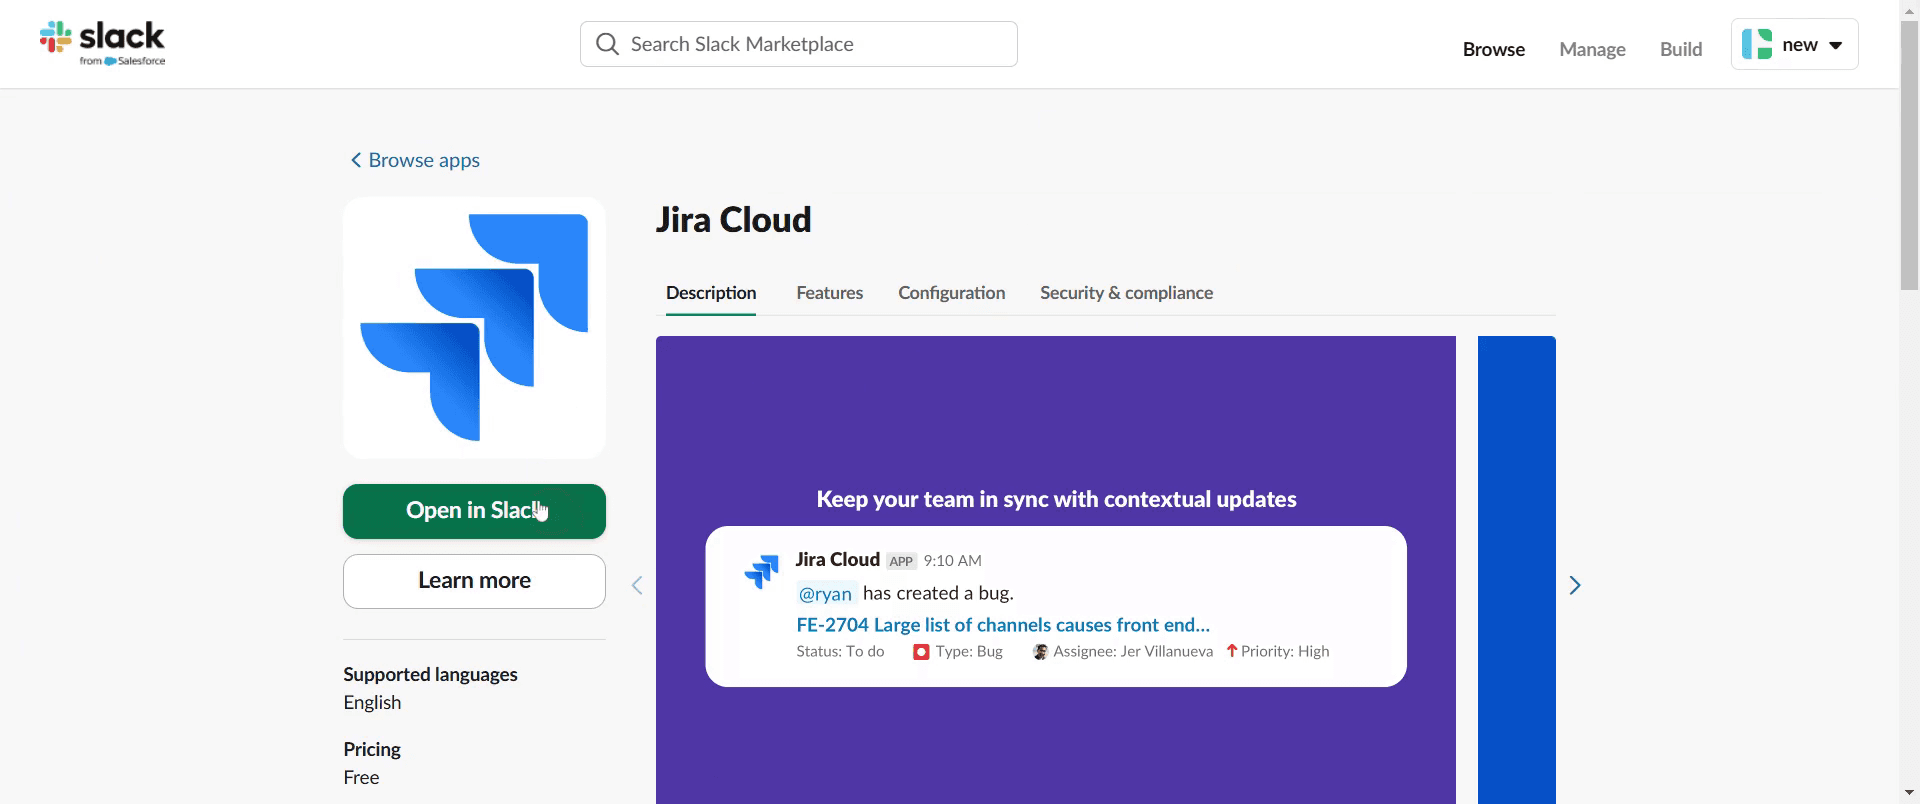Switch to Security & compliance tab
The height and width of the screenshot is (804, 1920).
point(1126,293)
